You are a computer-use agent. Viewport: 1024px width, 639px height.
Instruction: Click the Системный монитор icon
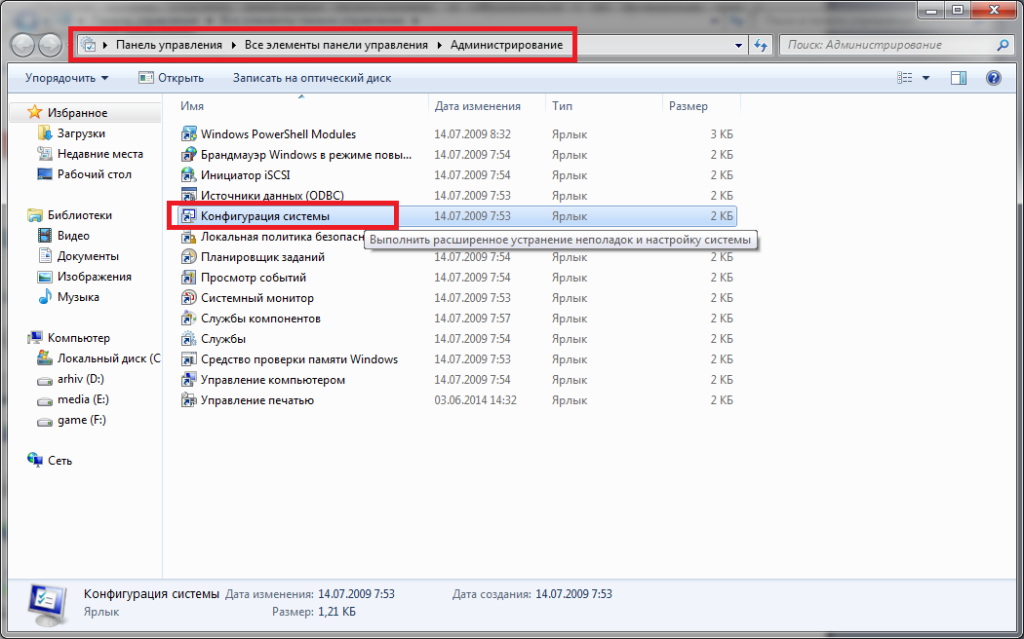pos(188,298)
